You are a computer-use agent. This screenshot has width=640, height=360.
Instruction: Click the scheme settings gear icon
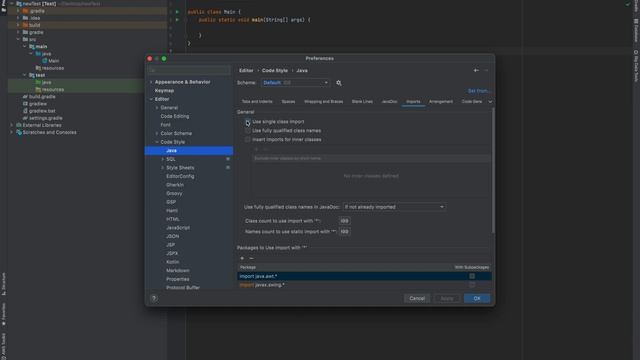coord(339,83)
